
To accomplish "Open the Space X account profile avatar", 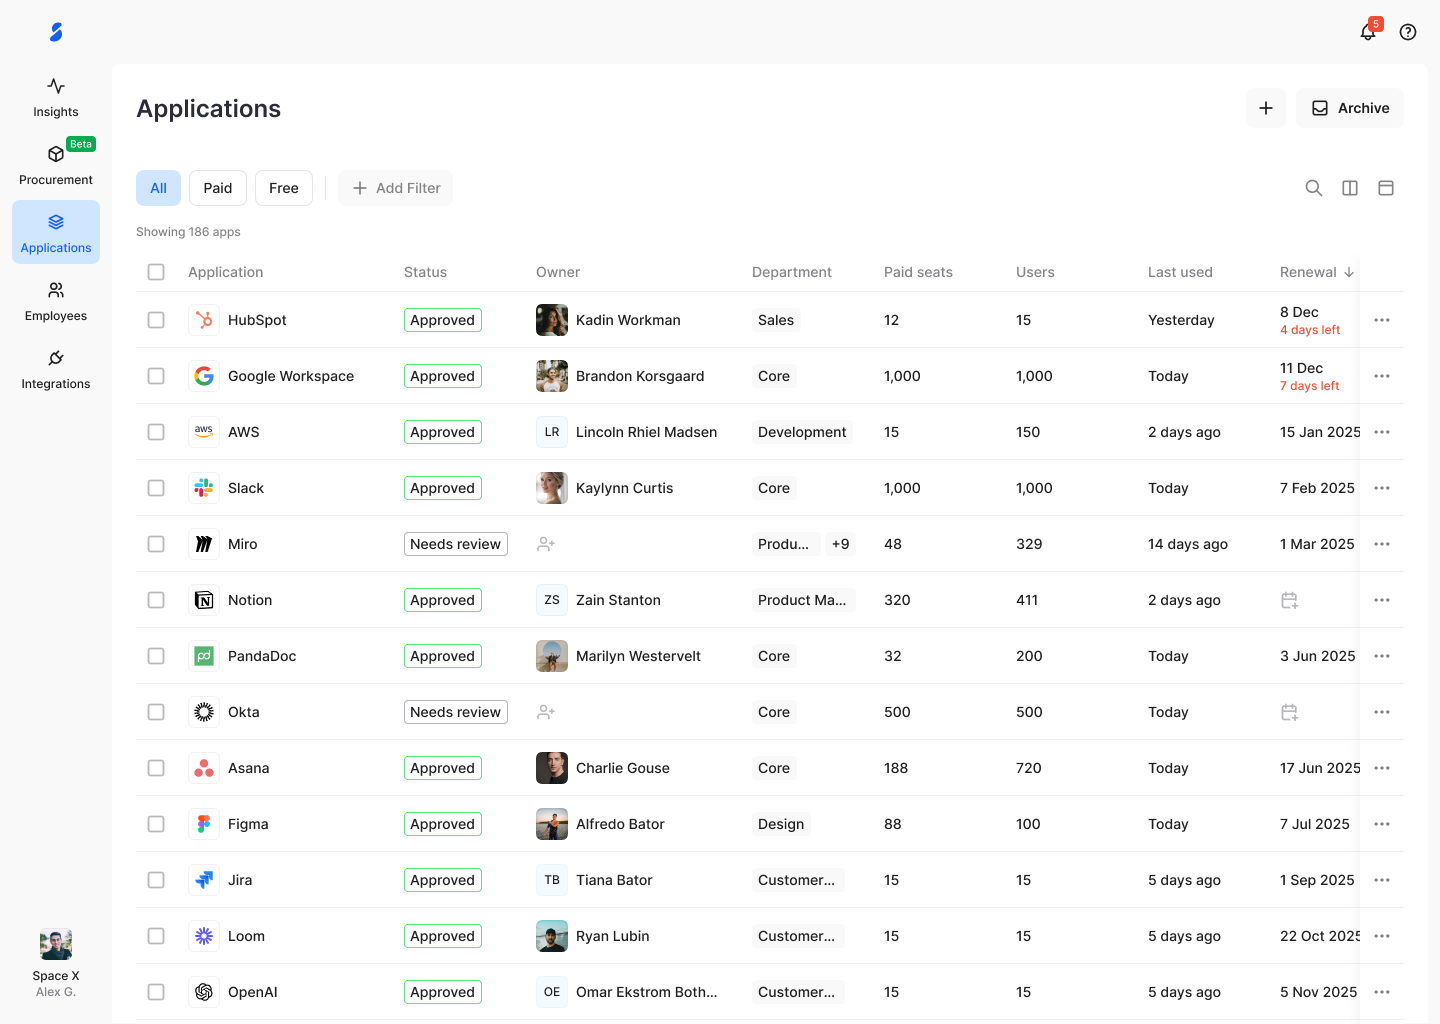I will (56, 944).
